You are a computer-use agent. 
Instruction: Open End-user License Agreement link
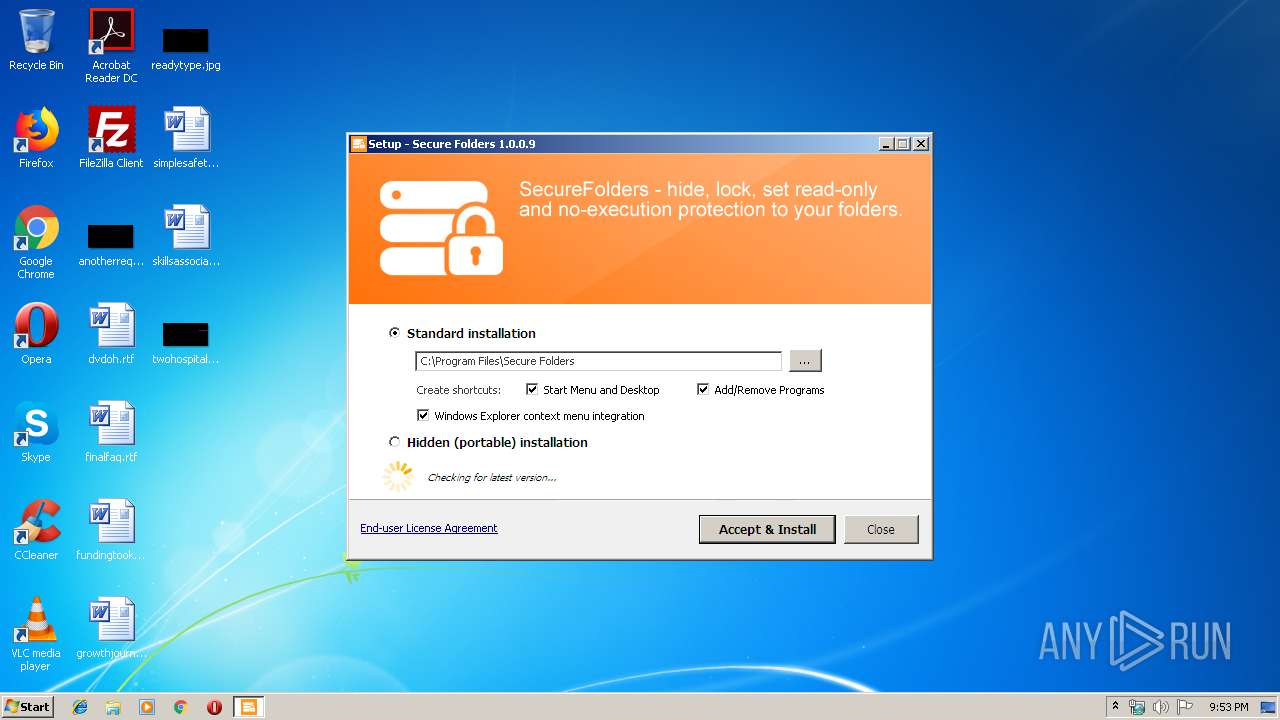pos(429,528)
